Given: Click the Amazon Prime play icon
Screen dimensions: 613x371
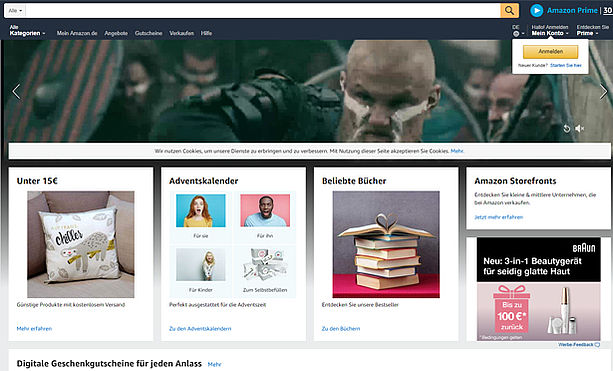Looking at the screenshot, I should tap(537, 11).
